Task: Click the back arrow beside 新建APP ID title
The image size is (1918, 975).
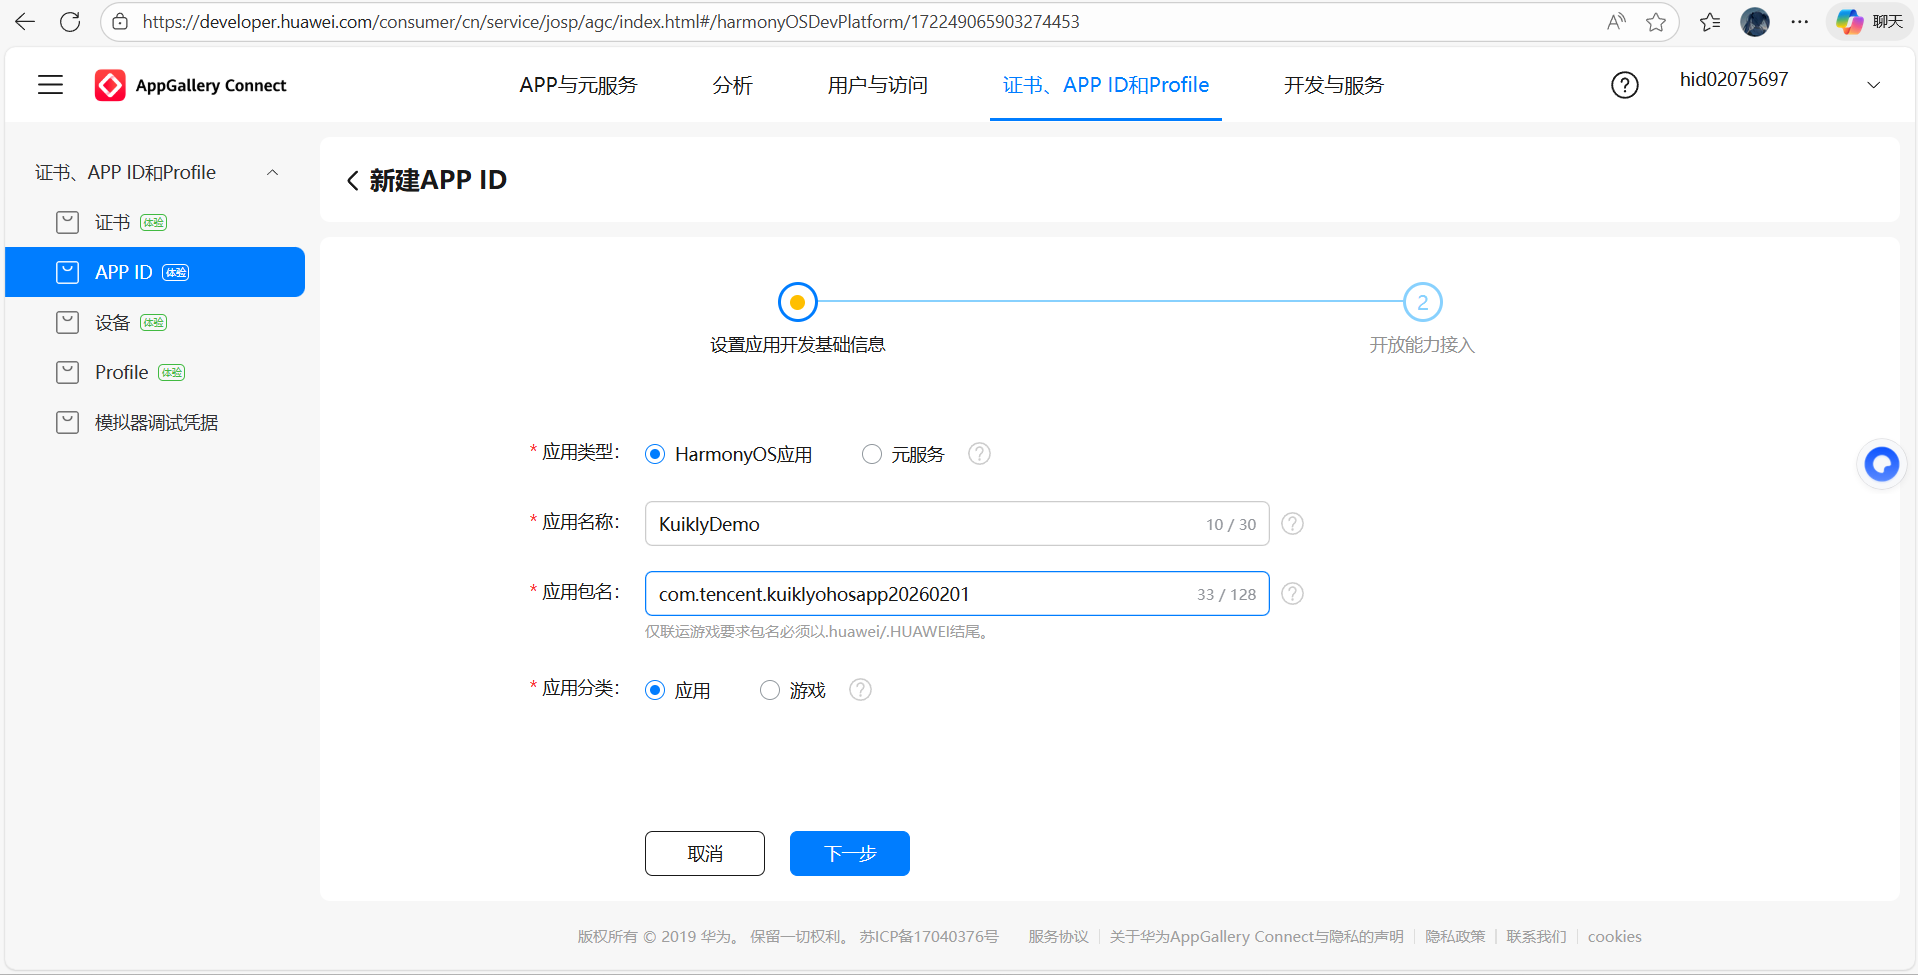Action: pos(352,180)
